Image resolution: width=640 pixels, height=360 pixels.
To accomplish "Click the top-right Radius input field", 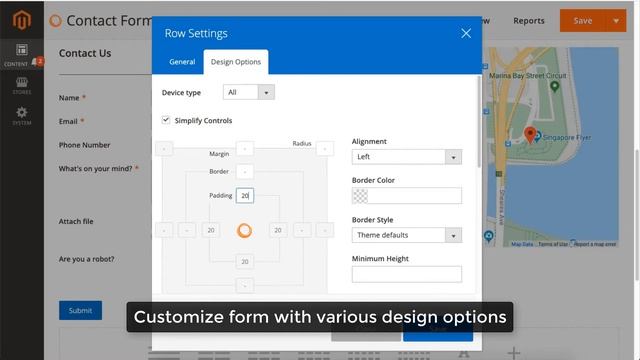I will pos(325,149).
